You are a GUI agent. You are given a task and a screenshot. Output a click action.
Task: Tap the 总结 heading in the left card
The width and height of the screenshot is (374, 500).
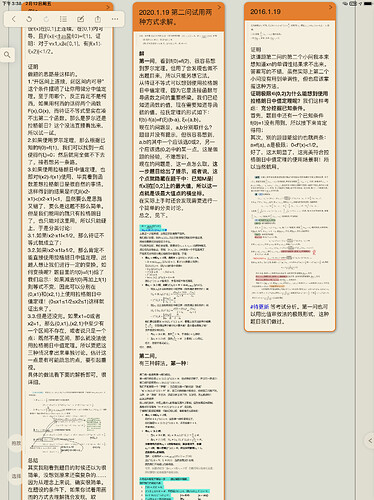33,460
